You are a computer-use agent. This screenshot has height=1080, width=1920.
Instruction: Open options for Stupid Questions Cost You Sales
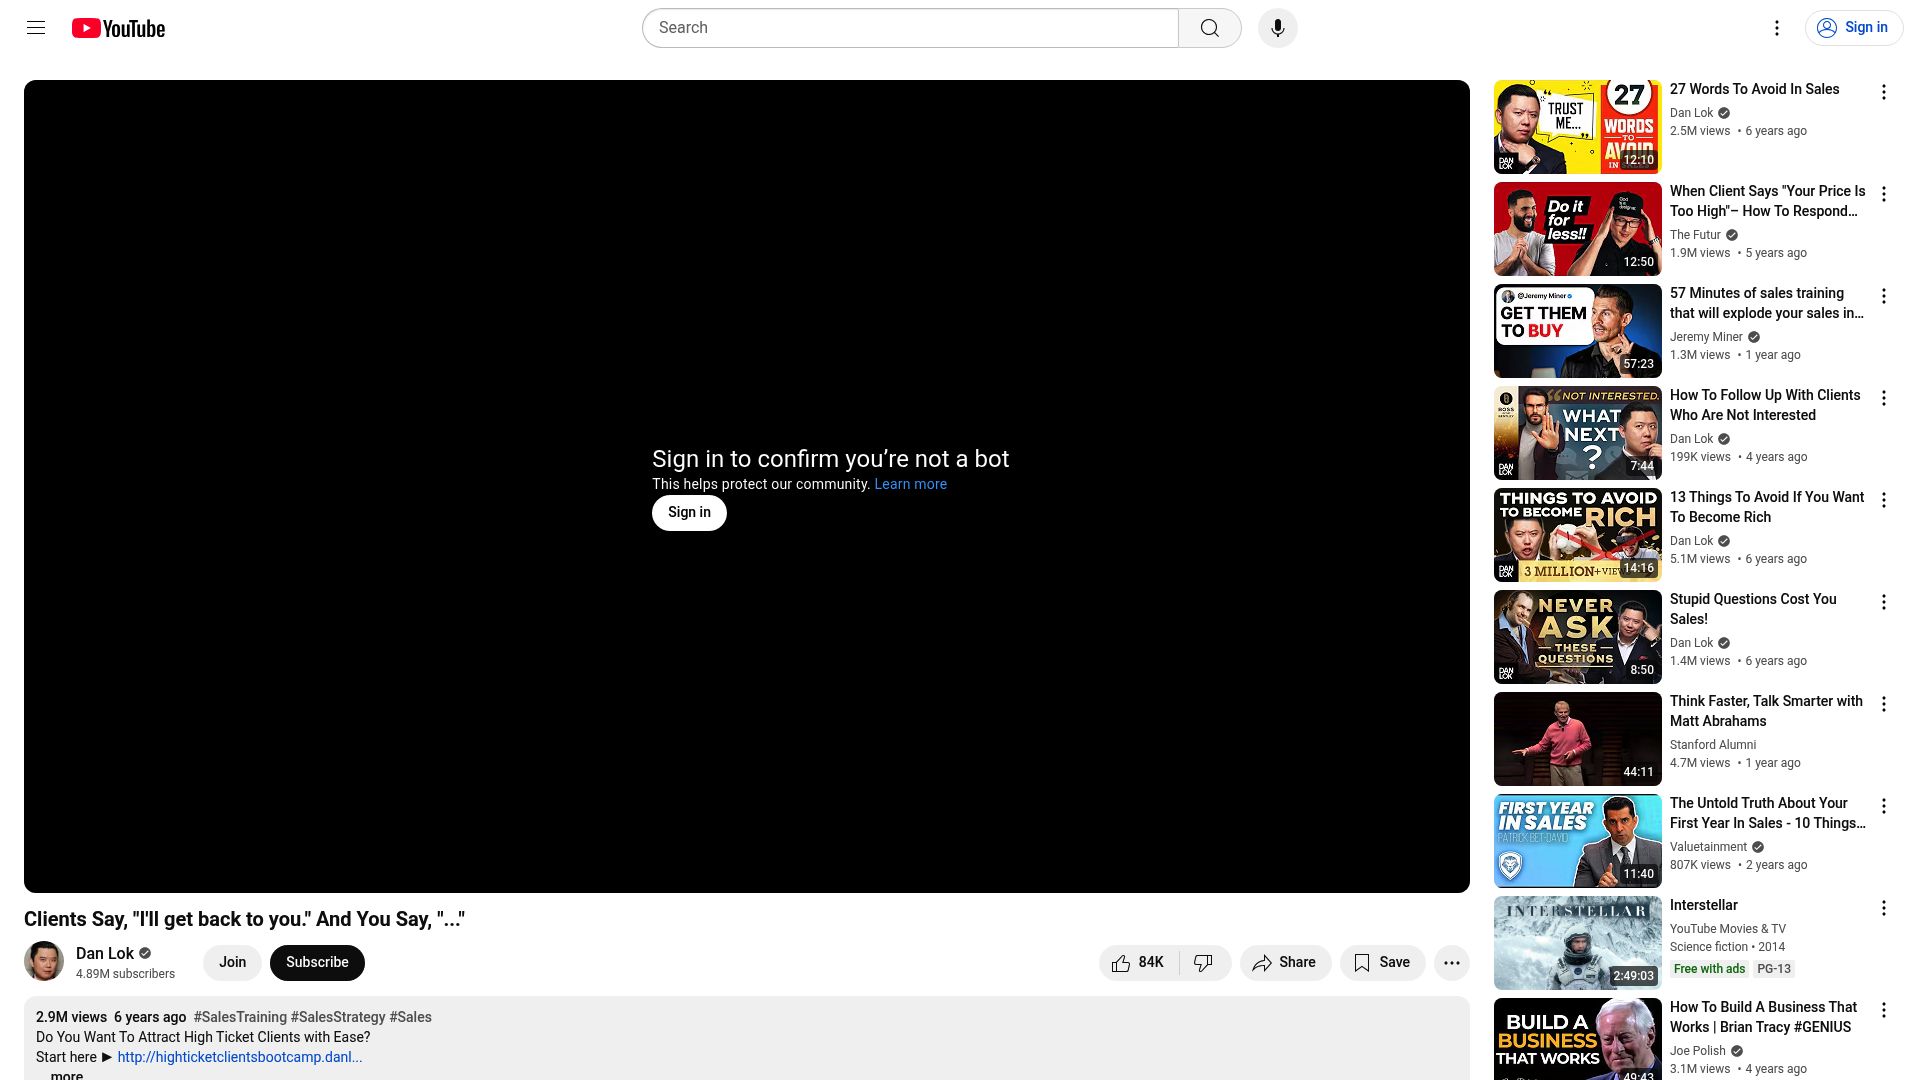coord(1883,602)
